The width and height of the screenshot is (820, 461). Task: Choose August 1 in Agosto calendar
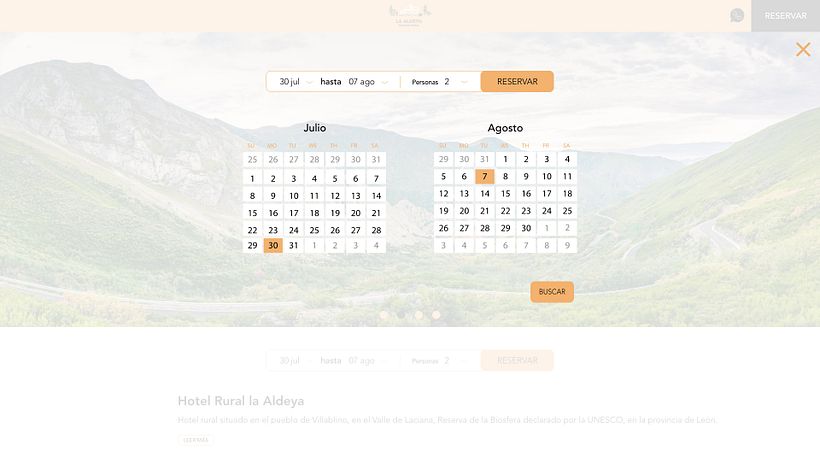[x=505, y=159]
